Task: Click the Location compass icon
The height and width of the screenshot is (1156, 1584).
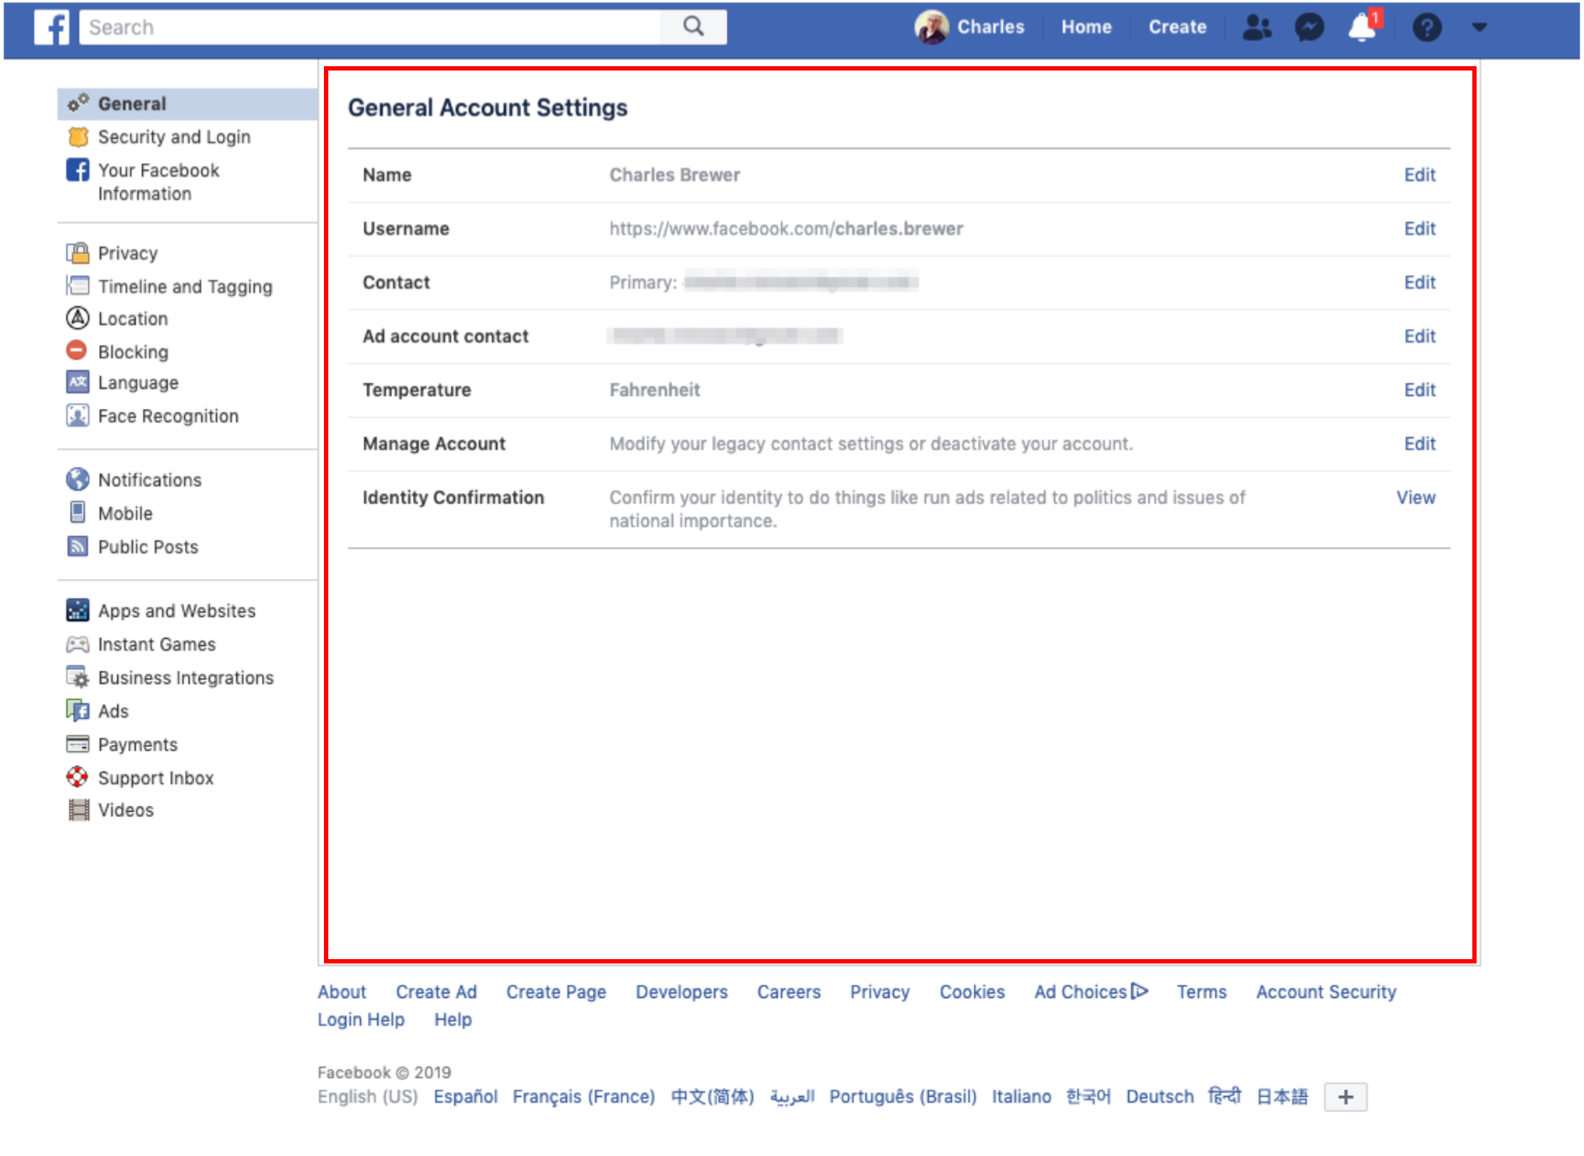Action: point(78,318)
